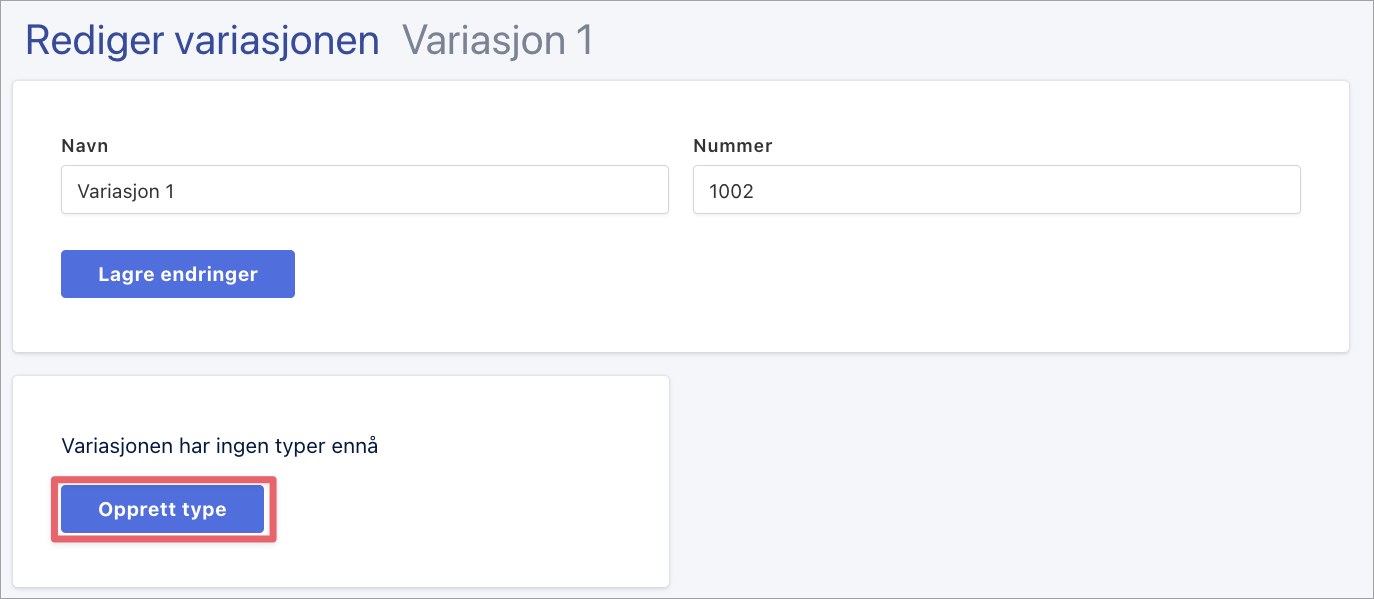The image size is (1374, 599).
Task: Place cursor on "Variasjon 1" text inside Navn field
Action: point(126,191)
